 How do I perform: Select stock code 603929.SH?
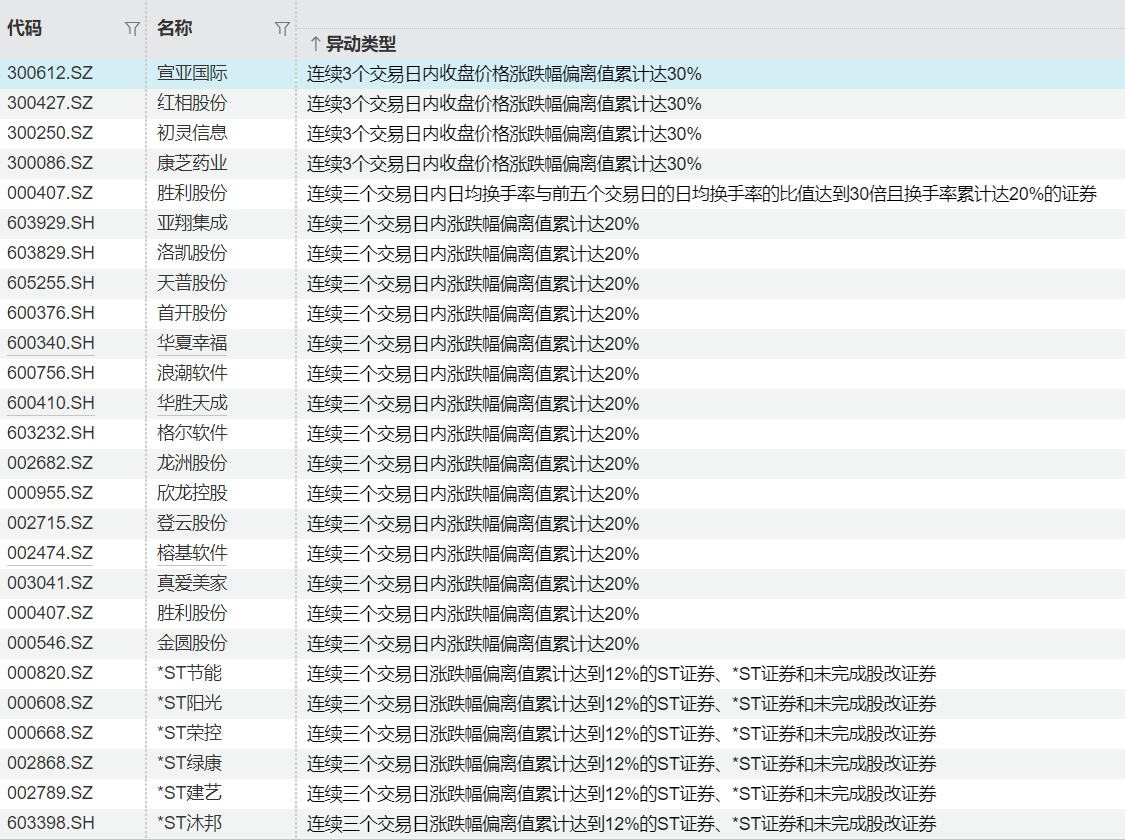[50, 223]
